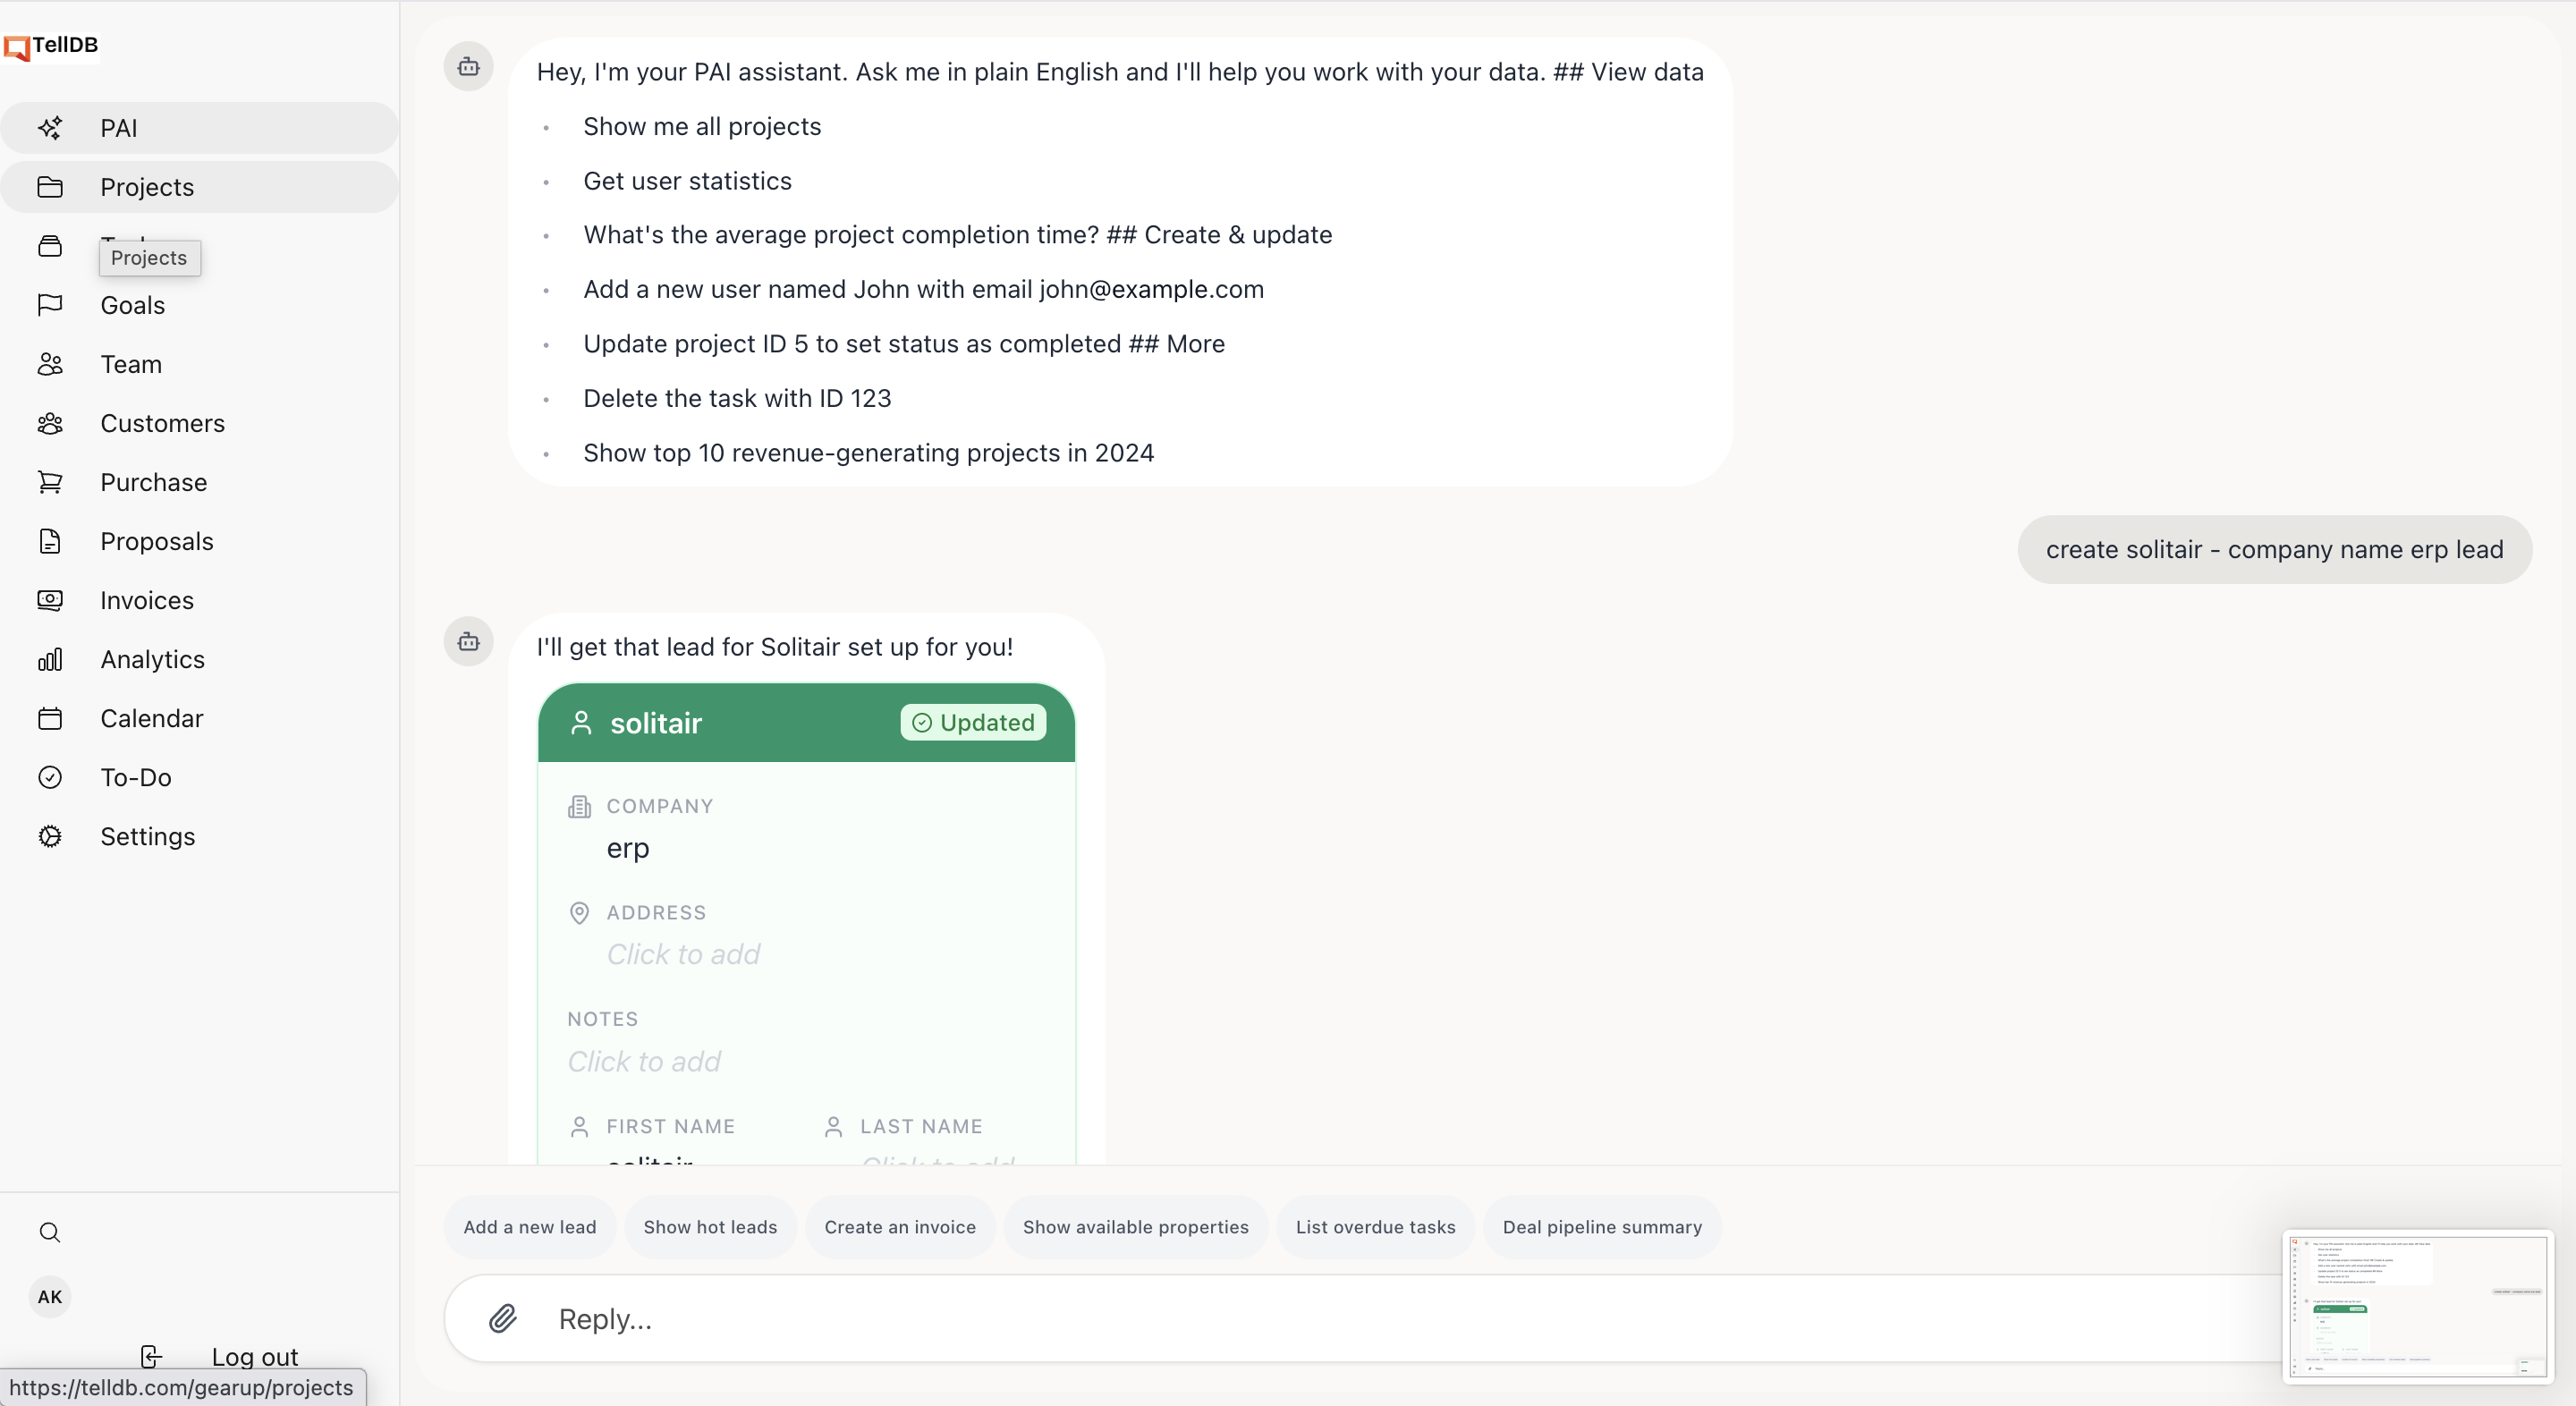
Task: Click Log out
Action: coord(254,1356)
